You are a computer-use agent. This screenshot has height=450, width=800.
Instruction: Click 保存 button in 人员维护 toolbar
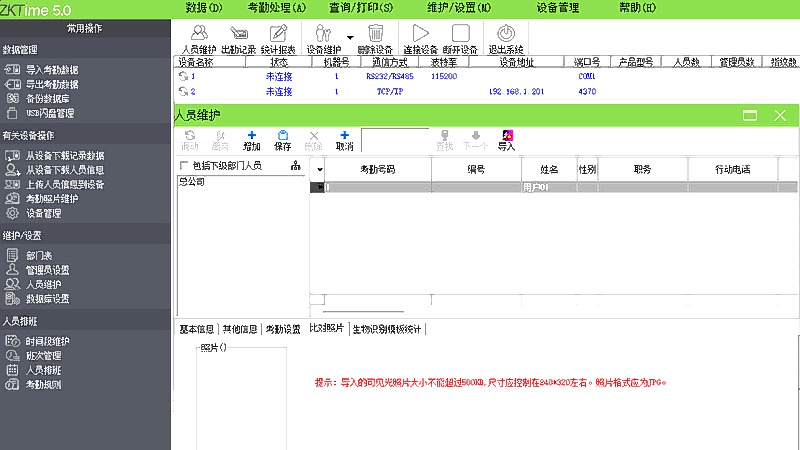tap(282, 140)
